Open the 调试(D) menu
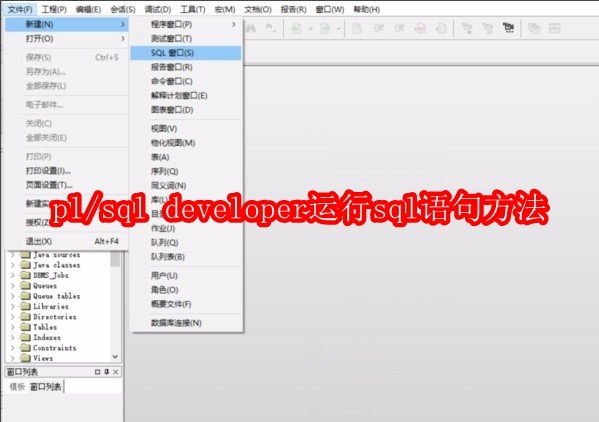Image resolution: width=599 pixels, height=422 pixels. click(158, 9)
